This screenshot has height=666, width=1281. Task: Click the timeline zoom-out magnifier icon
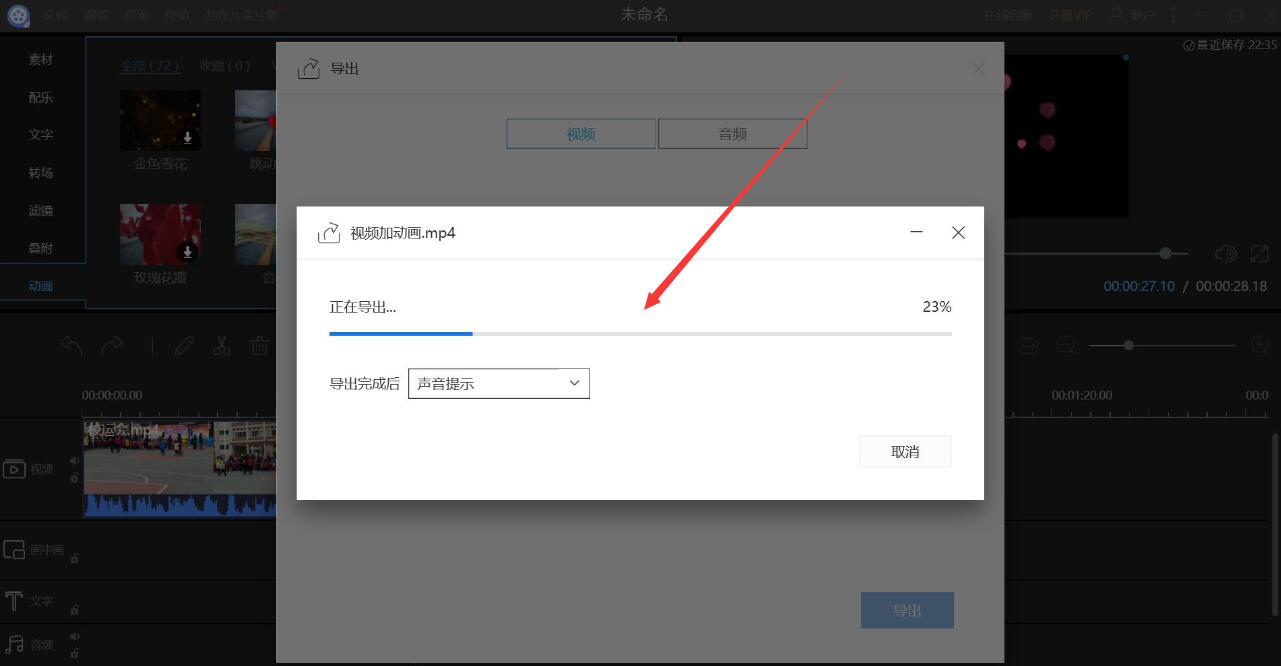[1066, 345]
